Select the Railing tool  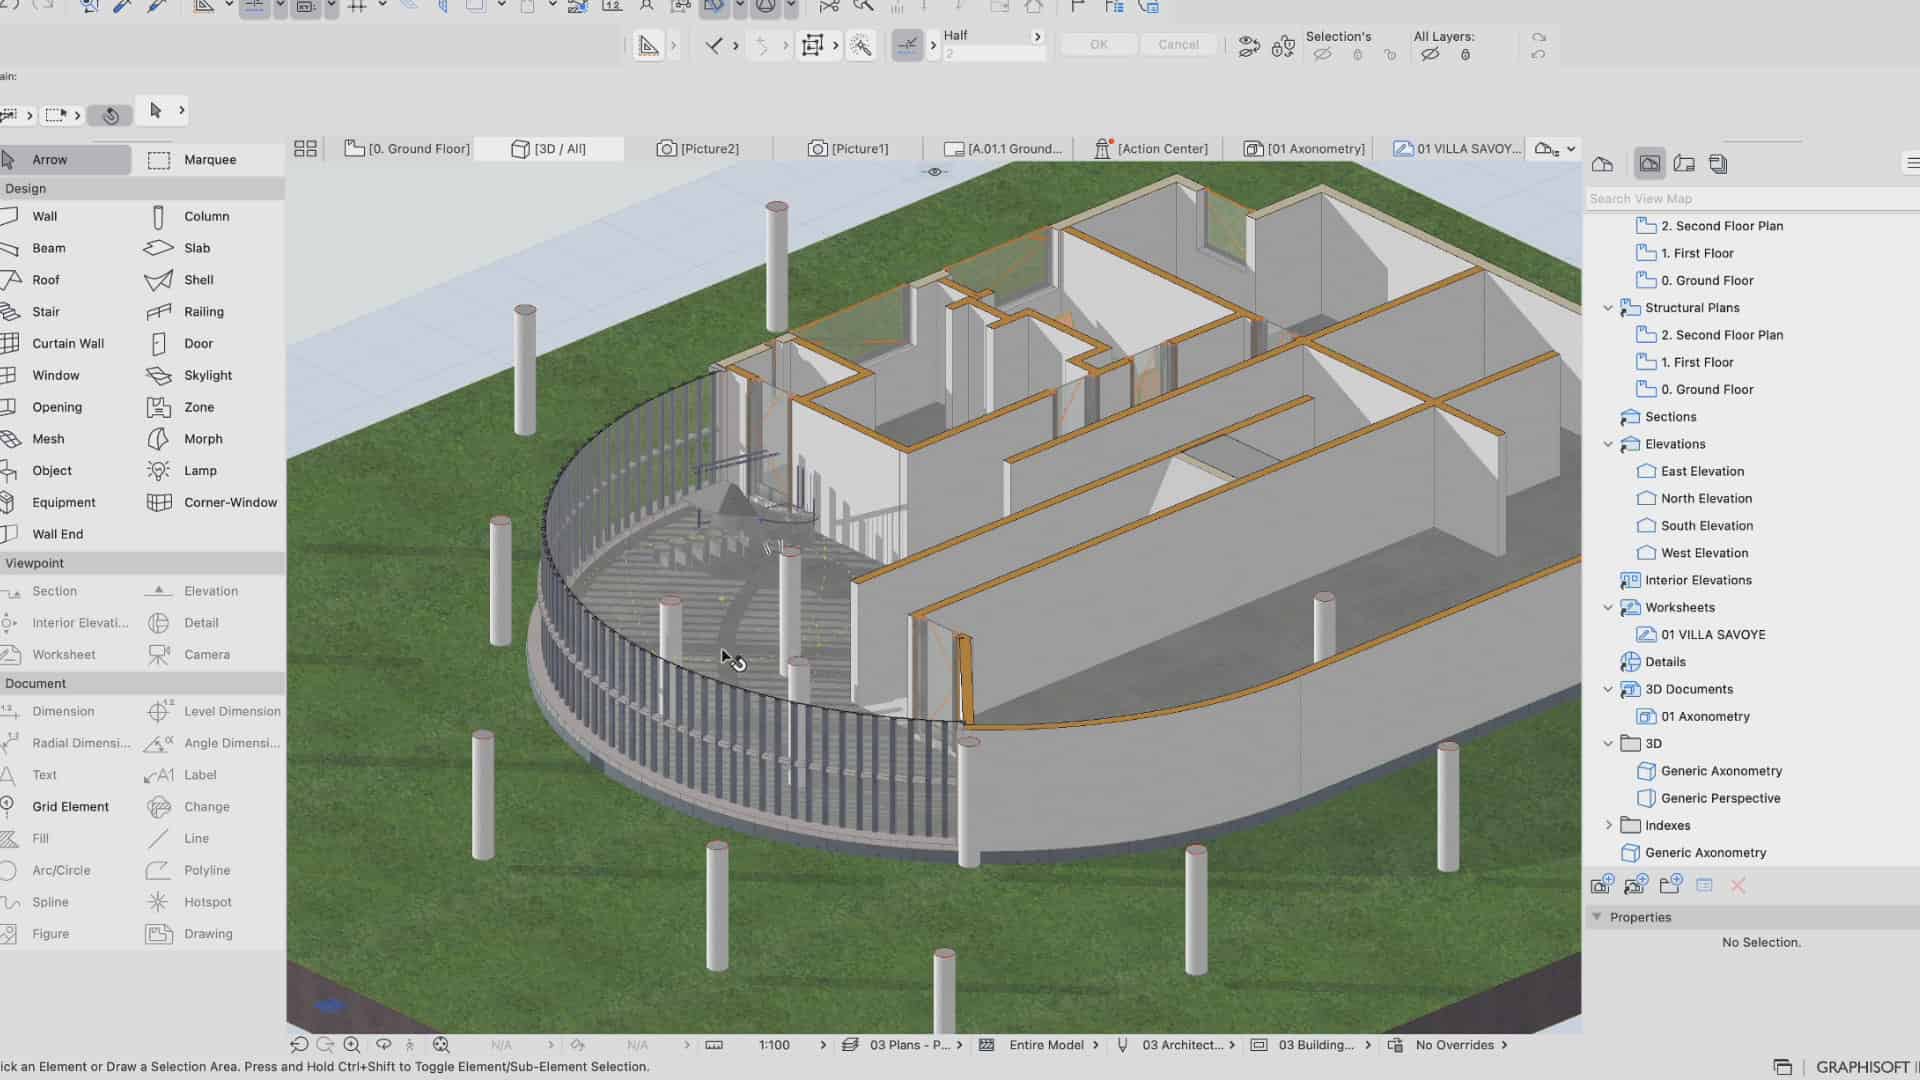pos(203,311)
